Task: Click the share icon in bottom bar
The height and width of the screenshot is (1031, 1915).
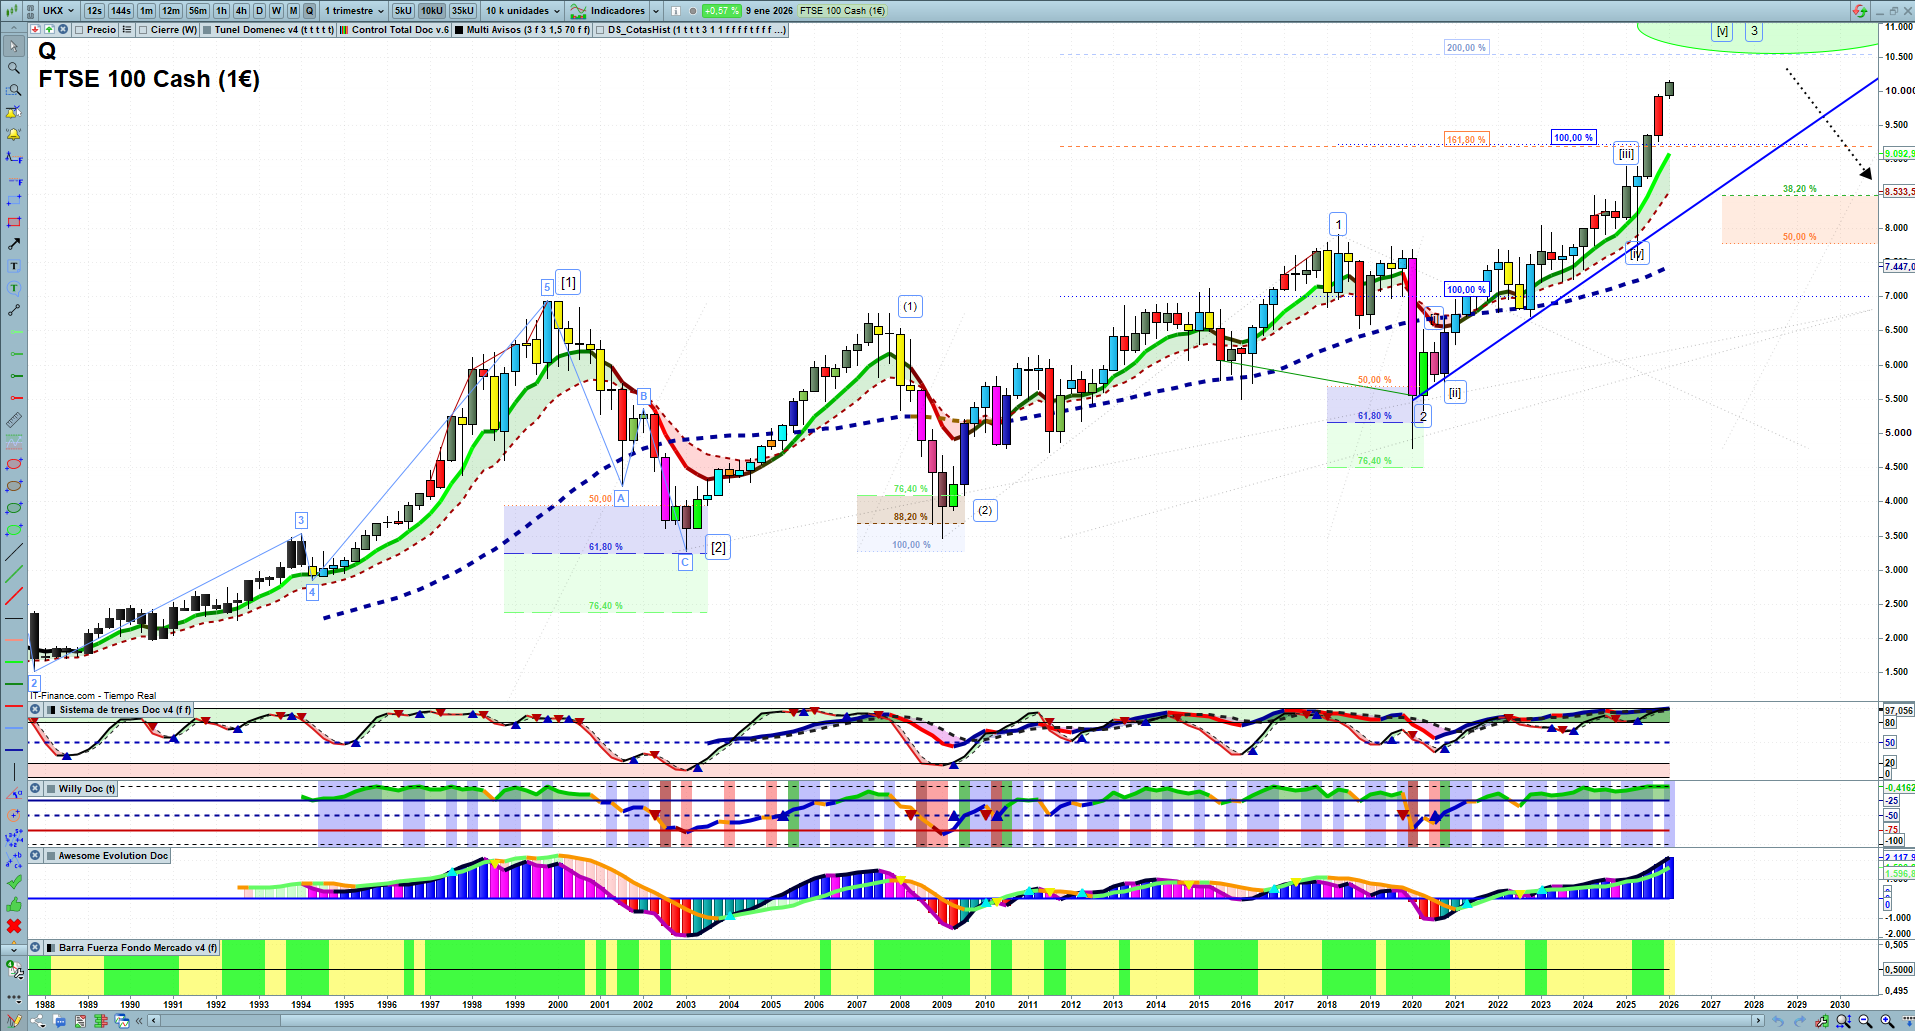Action: point(38,1021)
